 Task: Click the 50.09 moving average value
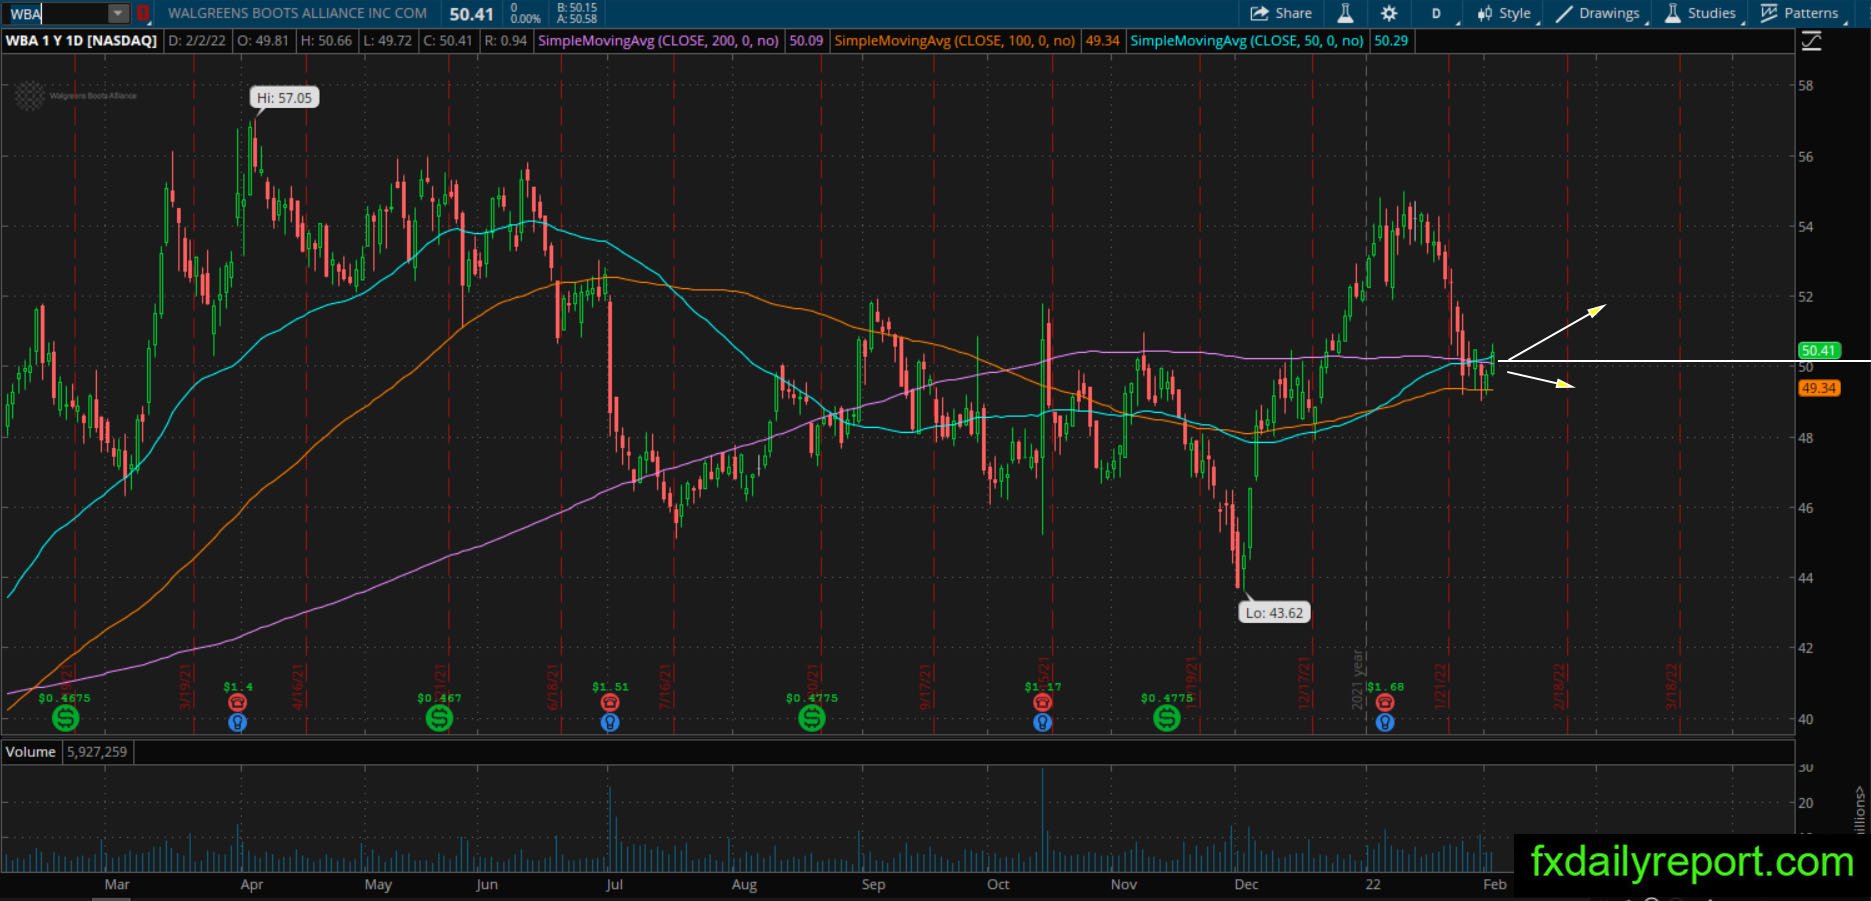[806, 41]
